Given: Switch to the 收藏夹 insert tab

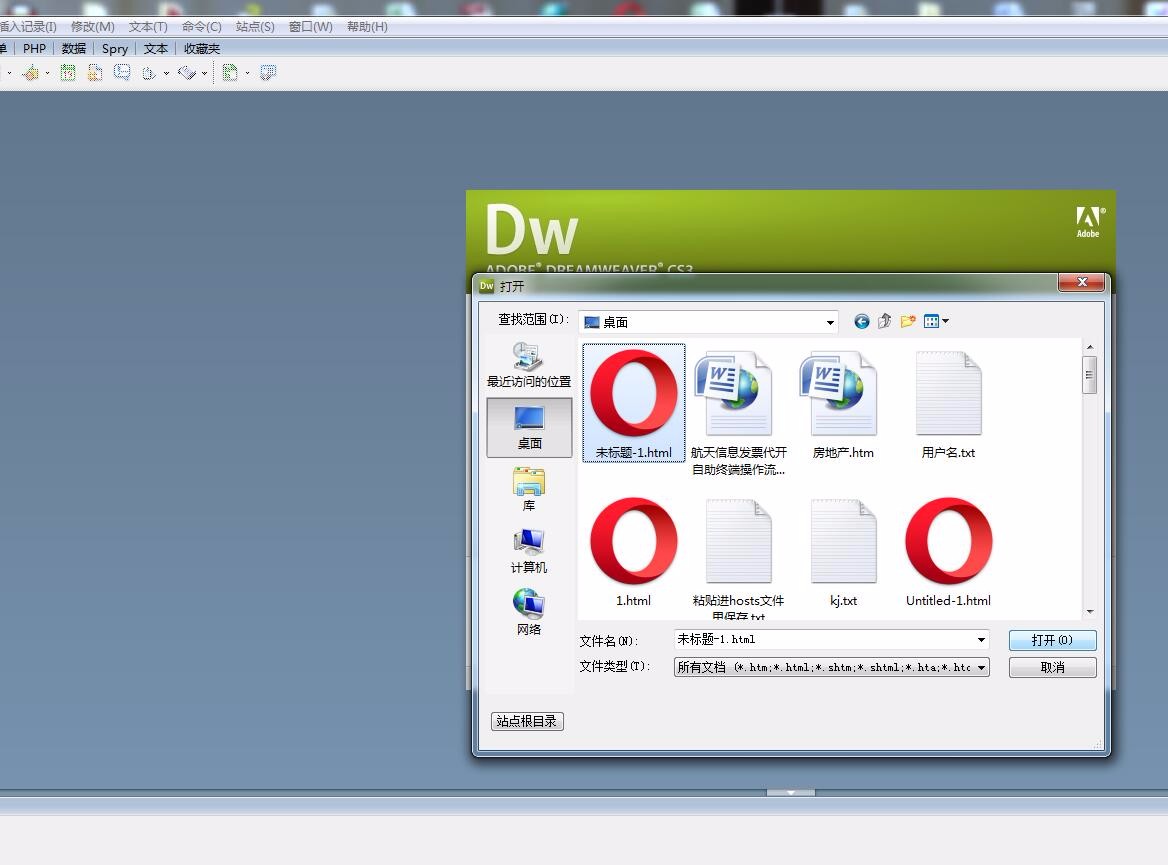Looking at the screenshot, I should 202,48.
